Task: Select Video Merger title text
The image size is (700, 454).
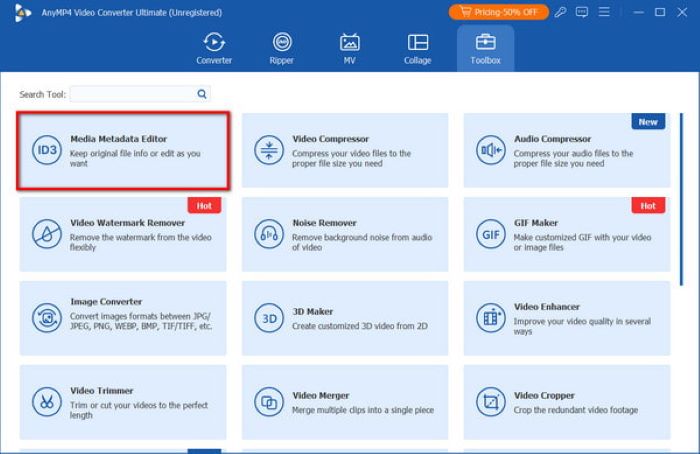Action: [321, 396]
